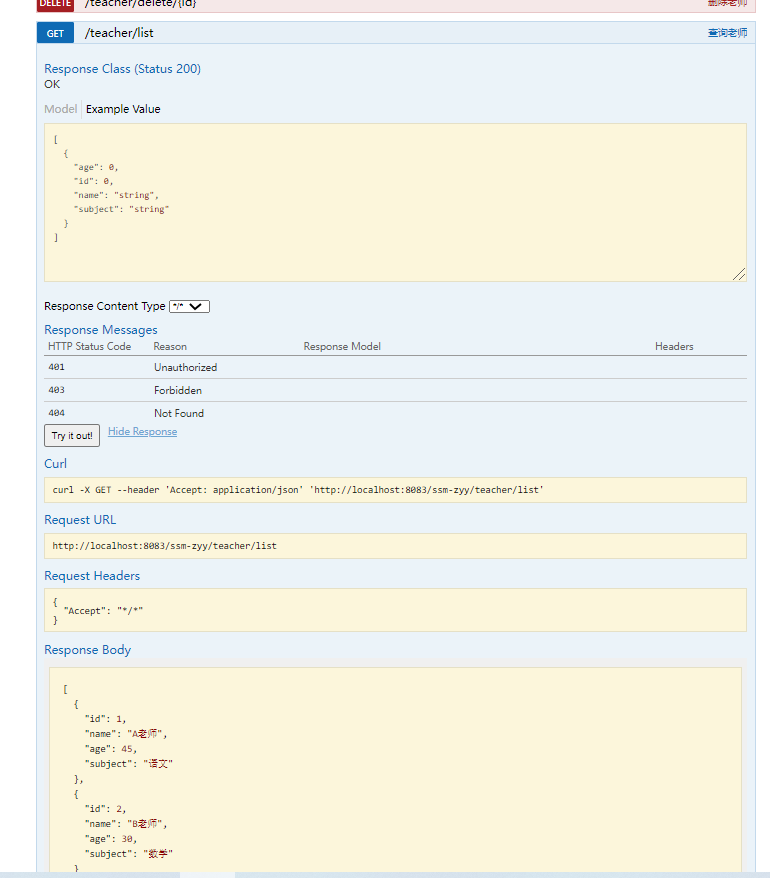Image resolution: width=770 pixels, height=878 pixels.
Task: Click the Response Messages heading
Action: click(101, 330)
